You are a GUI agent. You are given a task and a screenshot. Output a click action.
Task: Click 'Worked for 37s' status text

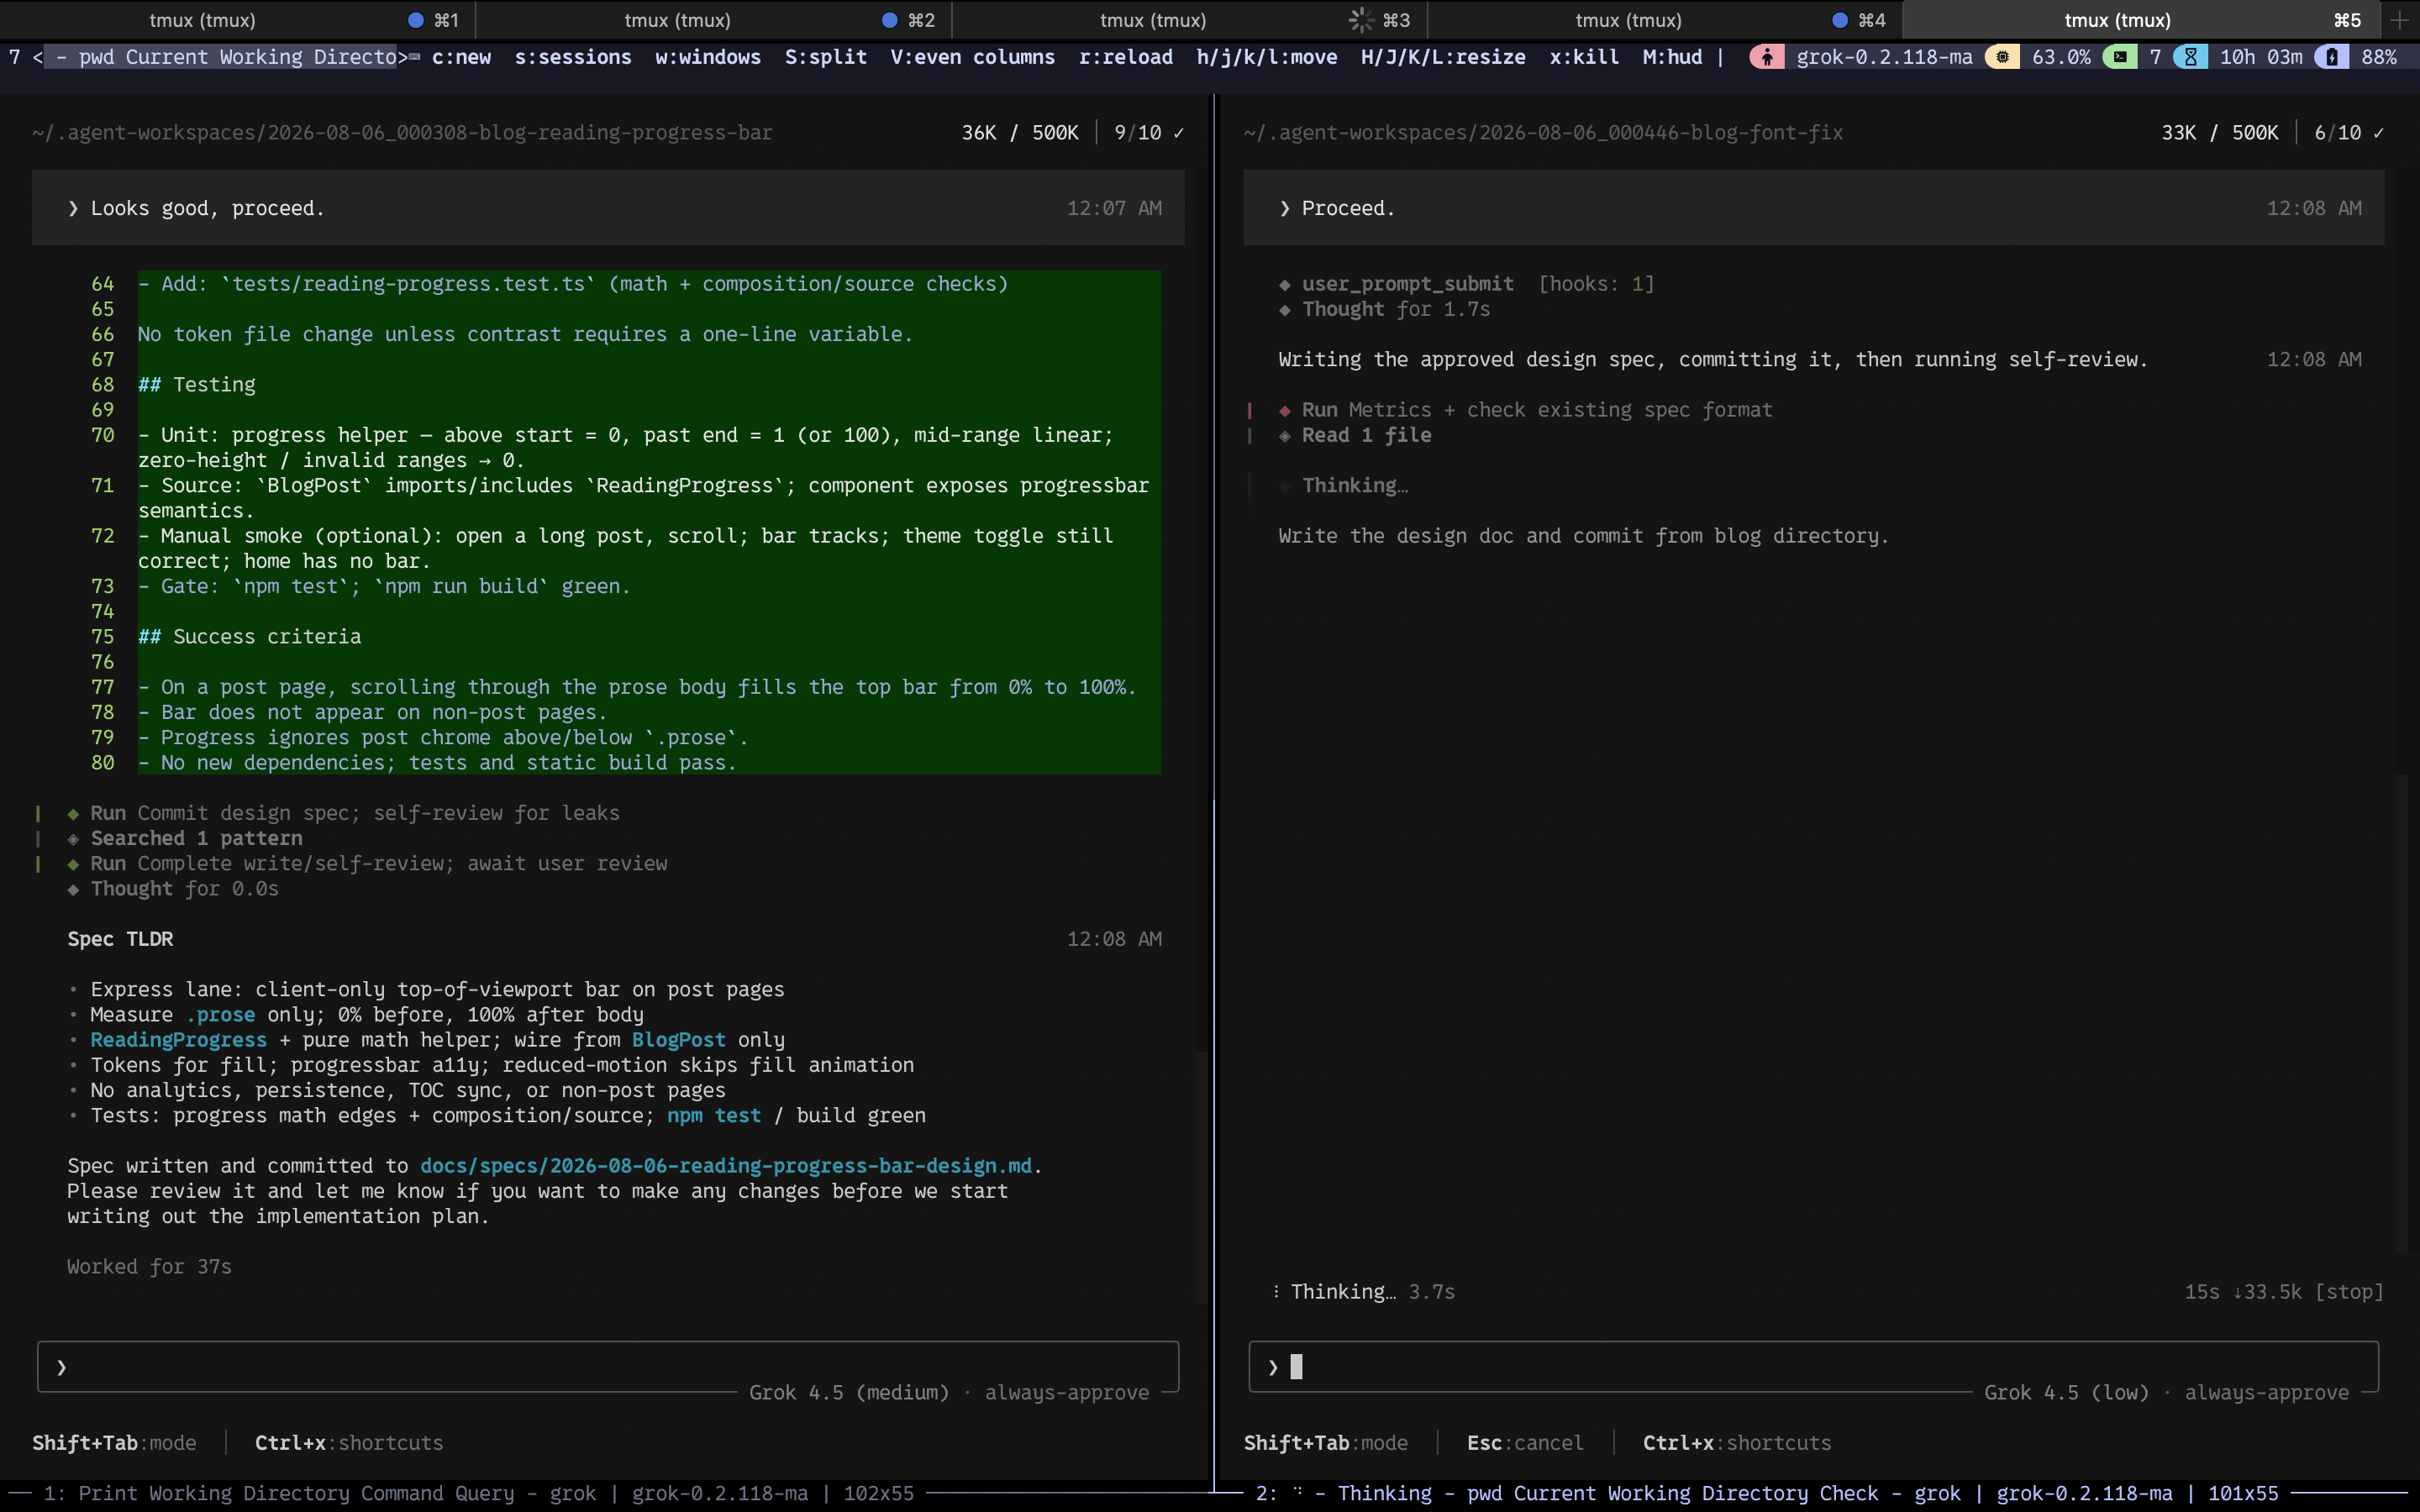(x=149, y=1267)
